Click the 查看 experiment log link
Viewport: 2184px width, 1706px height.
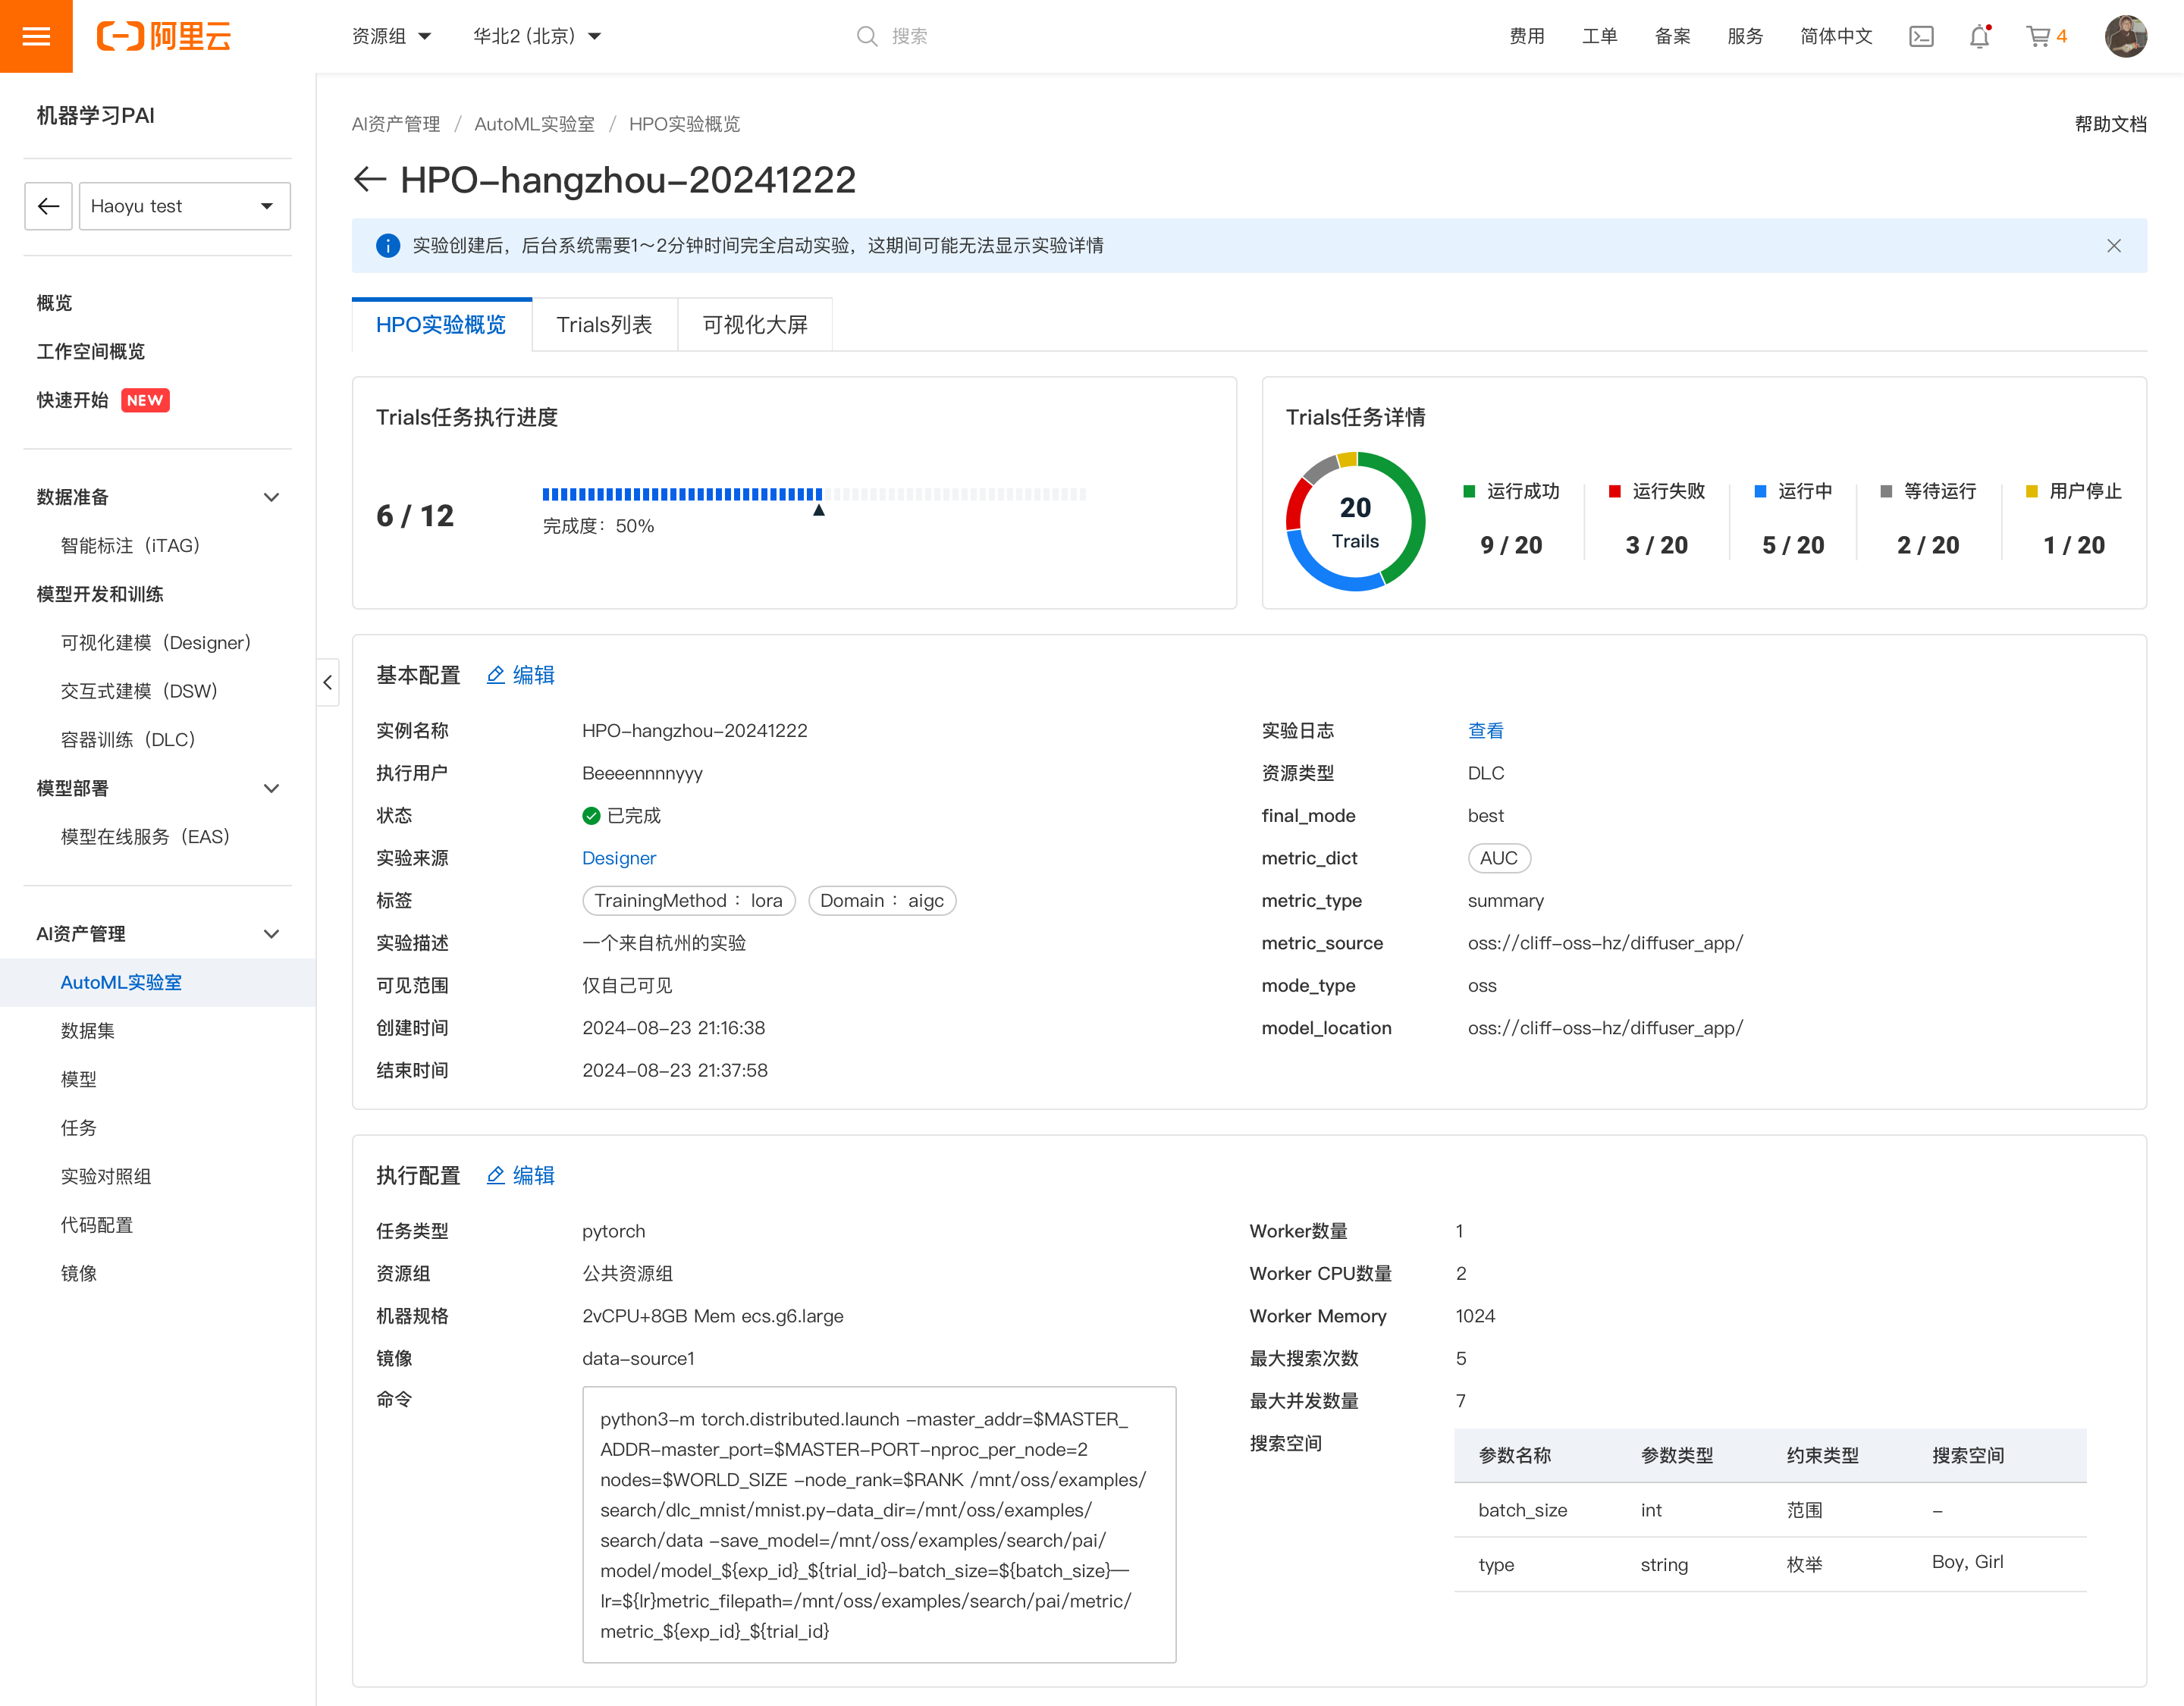point(1485,731)
